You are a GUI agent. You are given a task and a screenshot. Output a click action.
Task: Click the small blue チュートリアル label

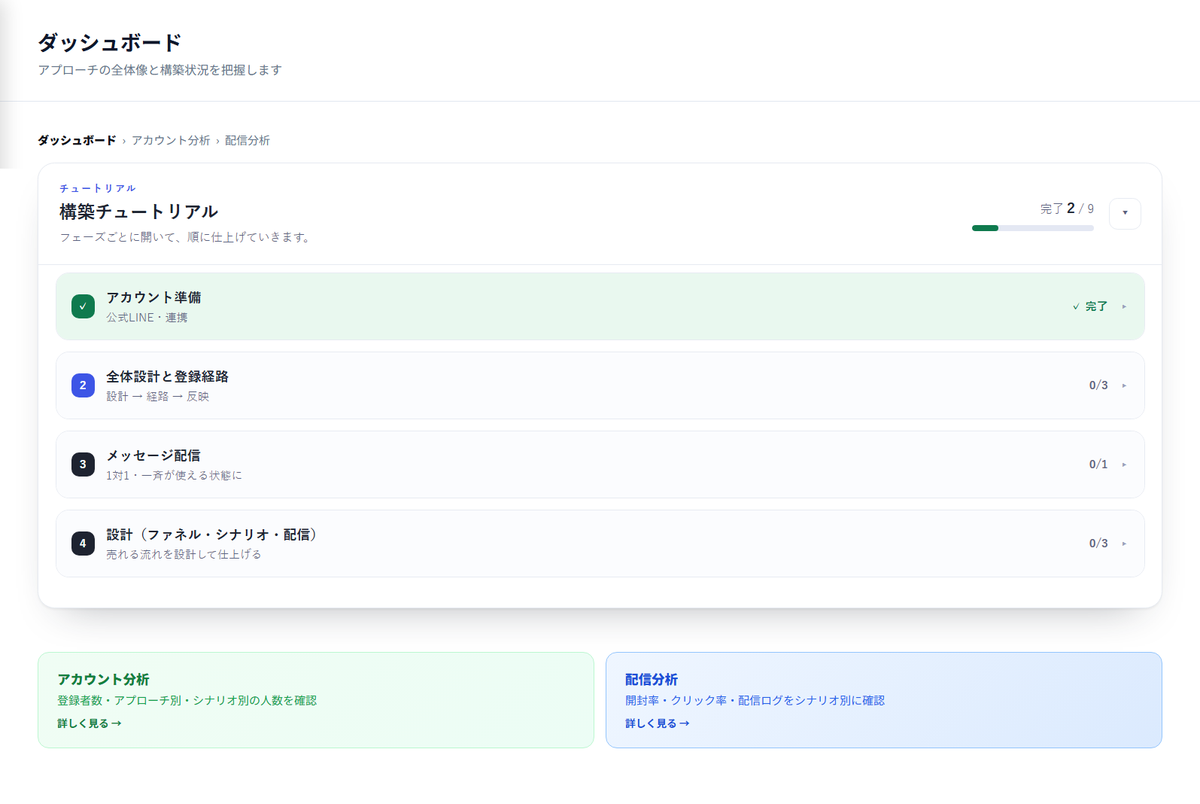tap(98, 188)
